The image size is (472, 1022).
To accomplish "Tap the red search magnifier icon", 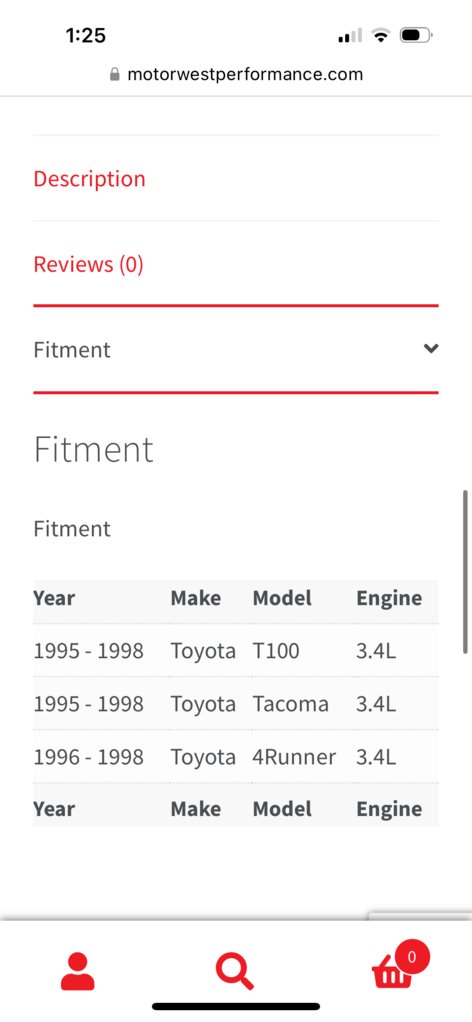I will (235, 972).
